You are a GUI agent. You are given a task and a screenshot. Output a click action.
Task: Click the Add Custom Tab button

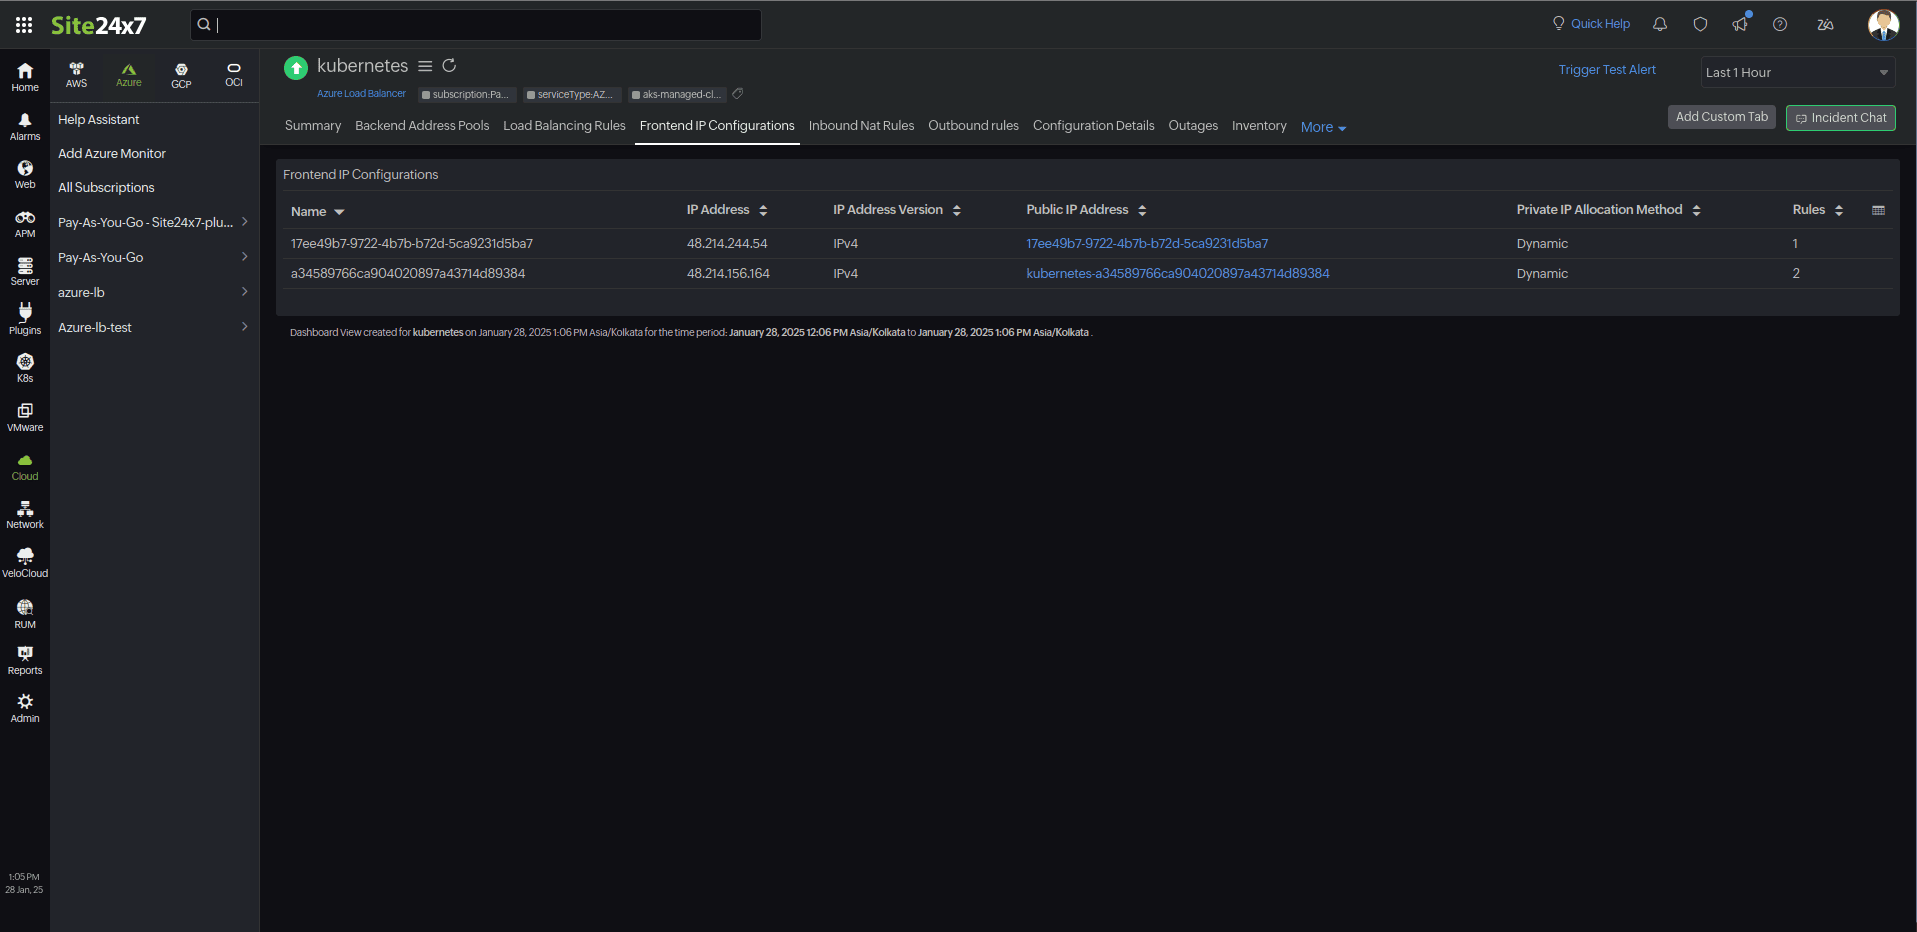tap(1721, 117)
